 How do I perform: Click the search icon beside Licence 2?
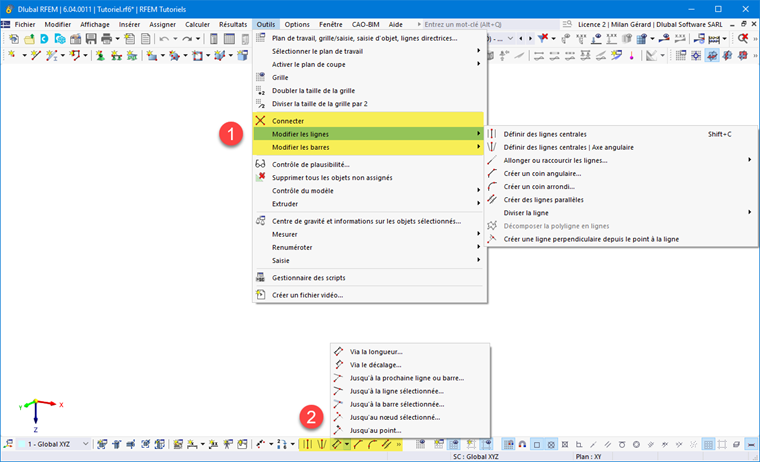tap(567, 24)
